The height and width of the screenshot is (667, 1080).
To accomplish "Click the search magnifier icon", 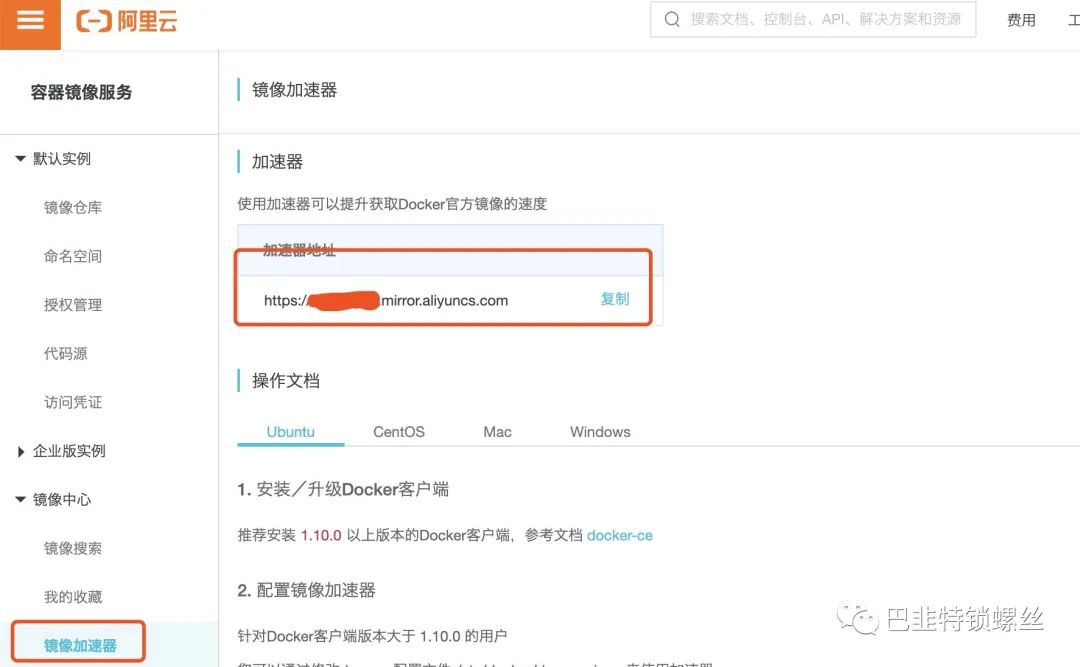I will (672, 19).
